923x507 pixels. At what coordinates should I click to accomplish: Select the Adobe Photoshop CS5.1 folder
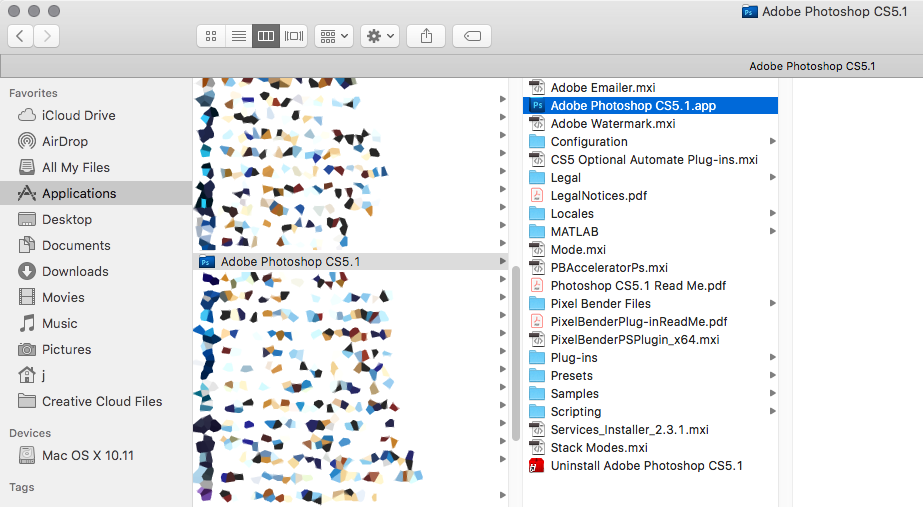pyautogui.click(x=351, y=261)
